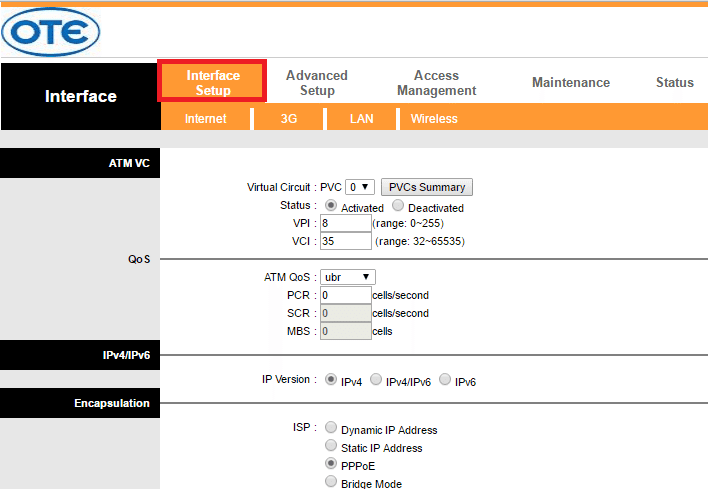Go to the Maintenance tab
708x489 pixels.
570,83
